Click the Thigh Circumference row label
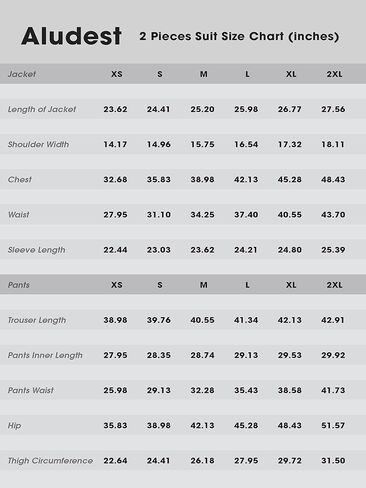Image resolution: width=366 pixels, height=488 pixels. coord(50,461)
